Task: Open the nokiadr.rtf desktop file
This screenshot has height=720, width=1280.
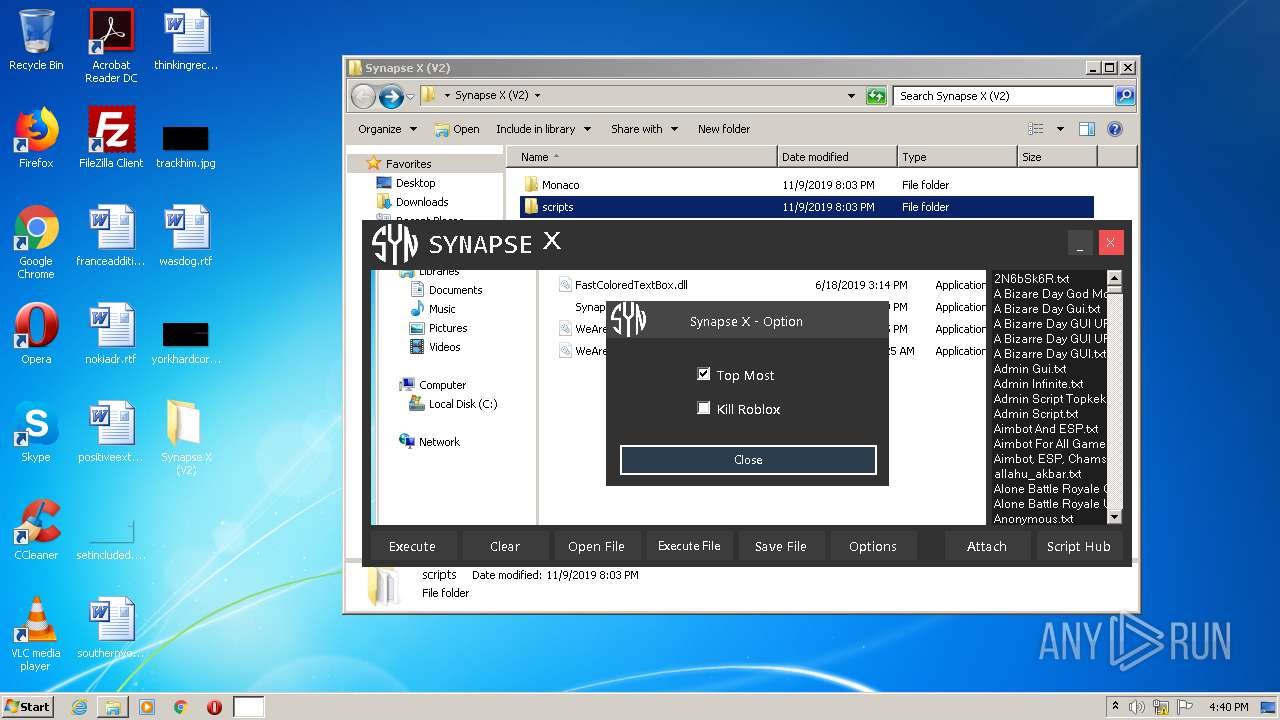Action: (111, 334)
